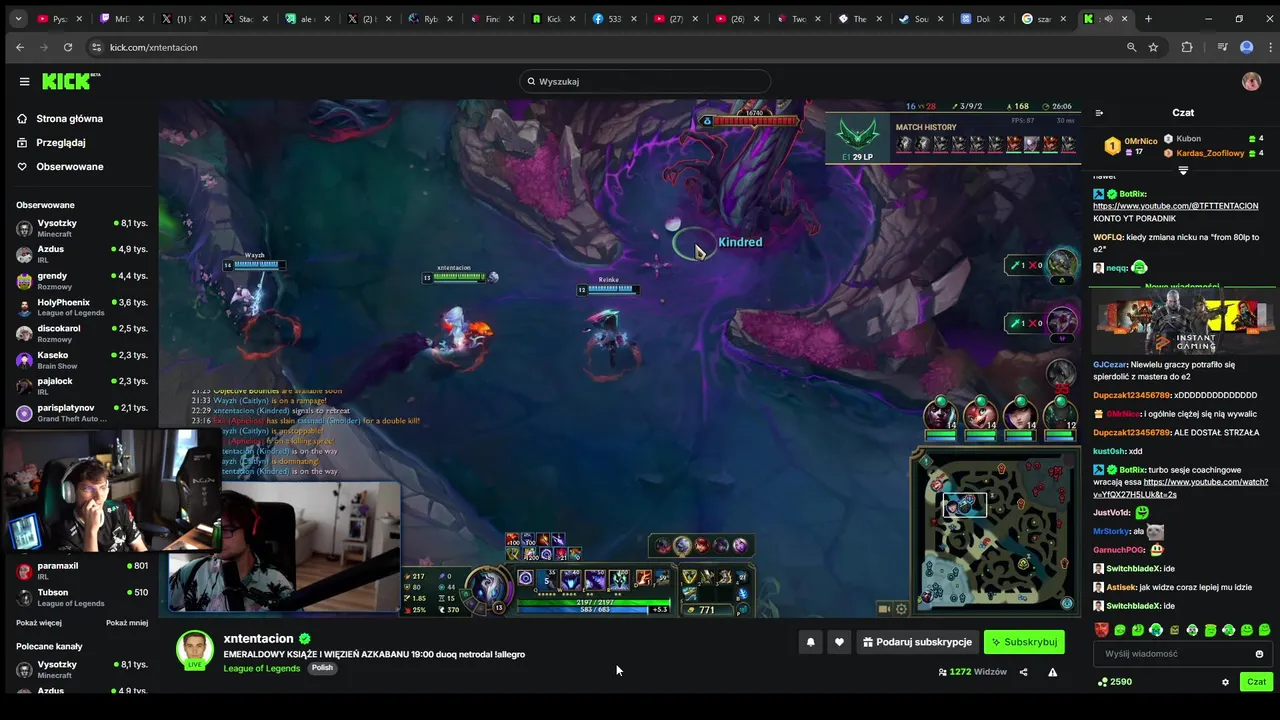Open the Instant Gaming banner in chat

(x=1182, y=322)
